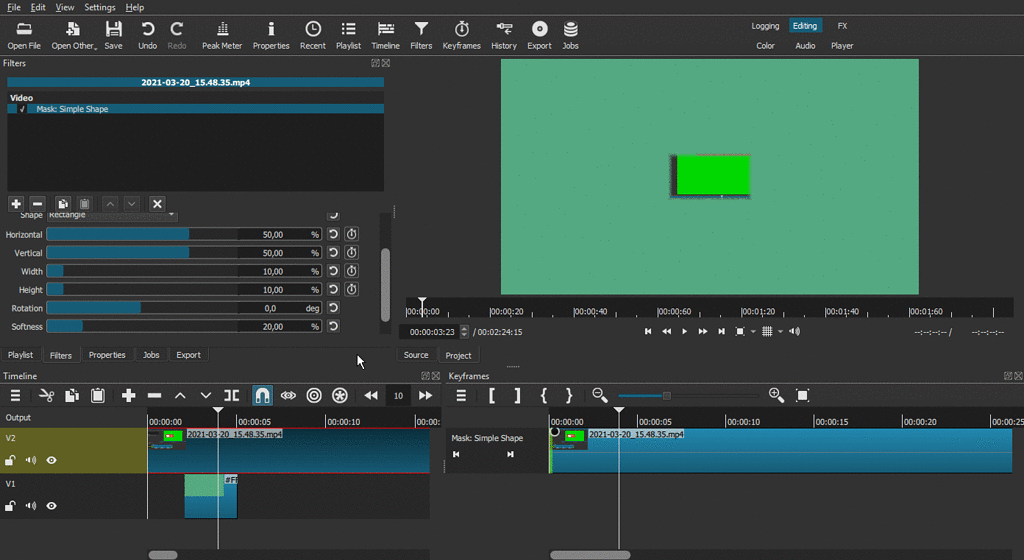
Task: Open the Recent files panel
Action: 313,35
